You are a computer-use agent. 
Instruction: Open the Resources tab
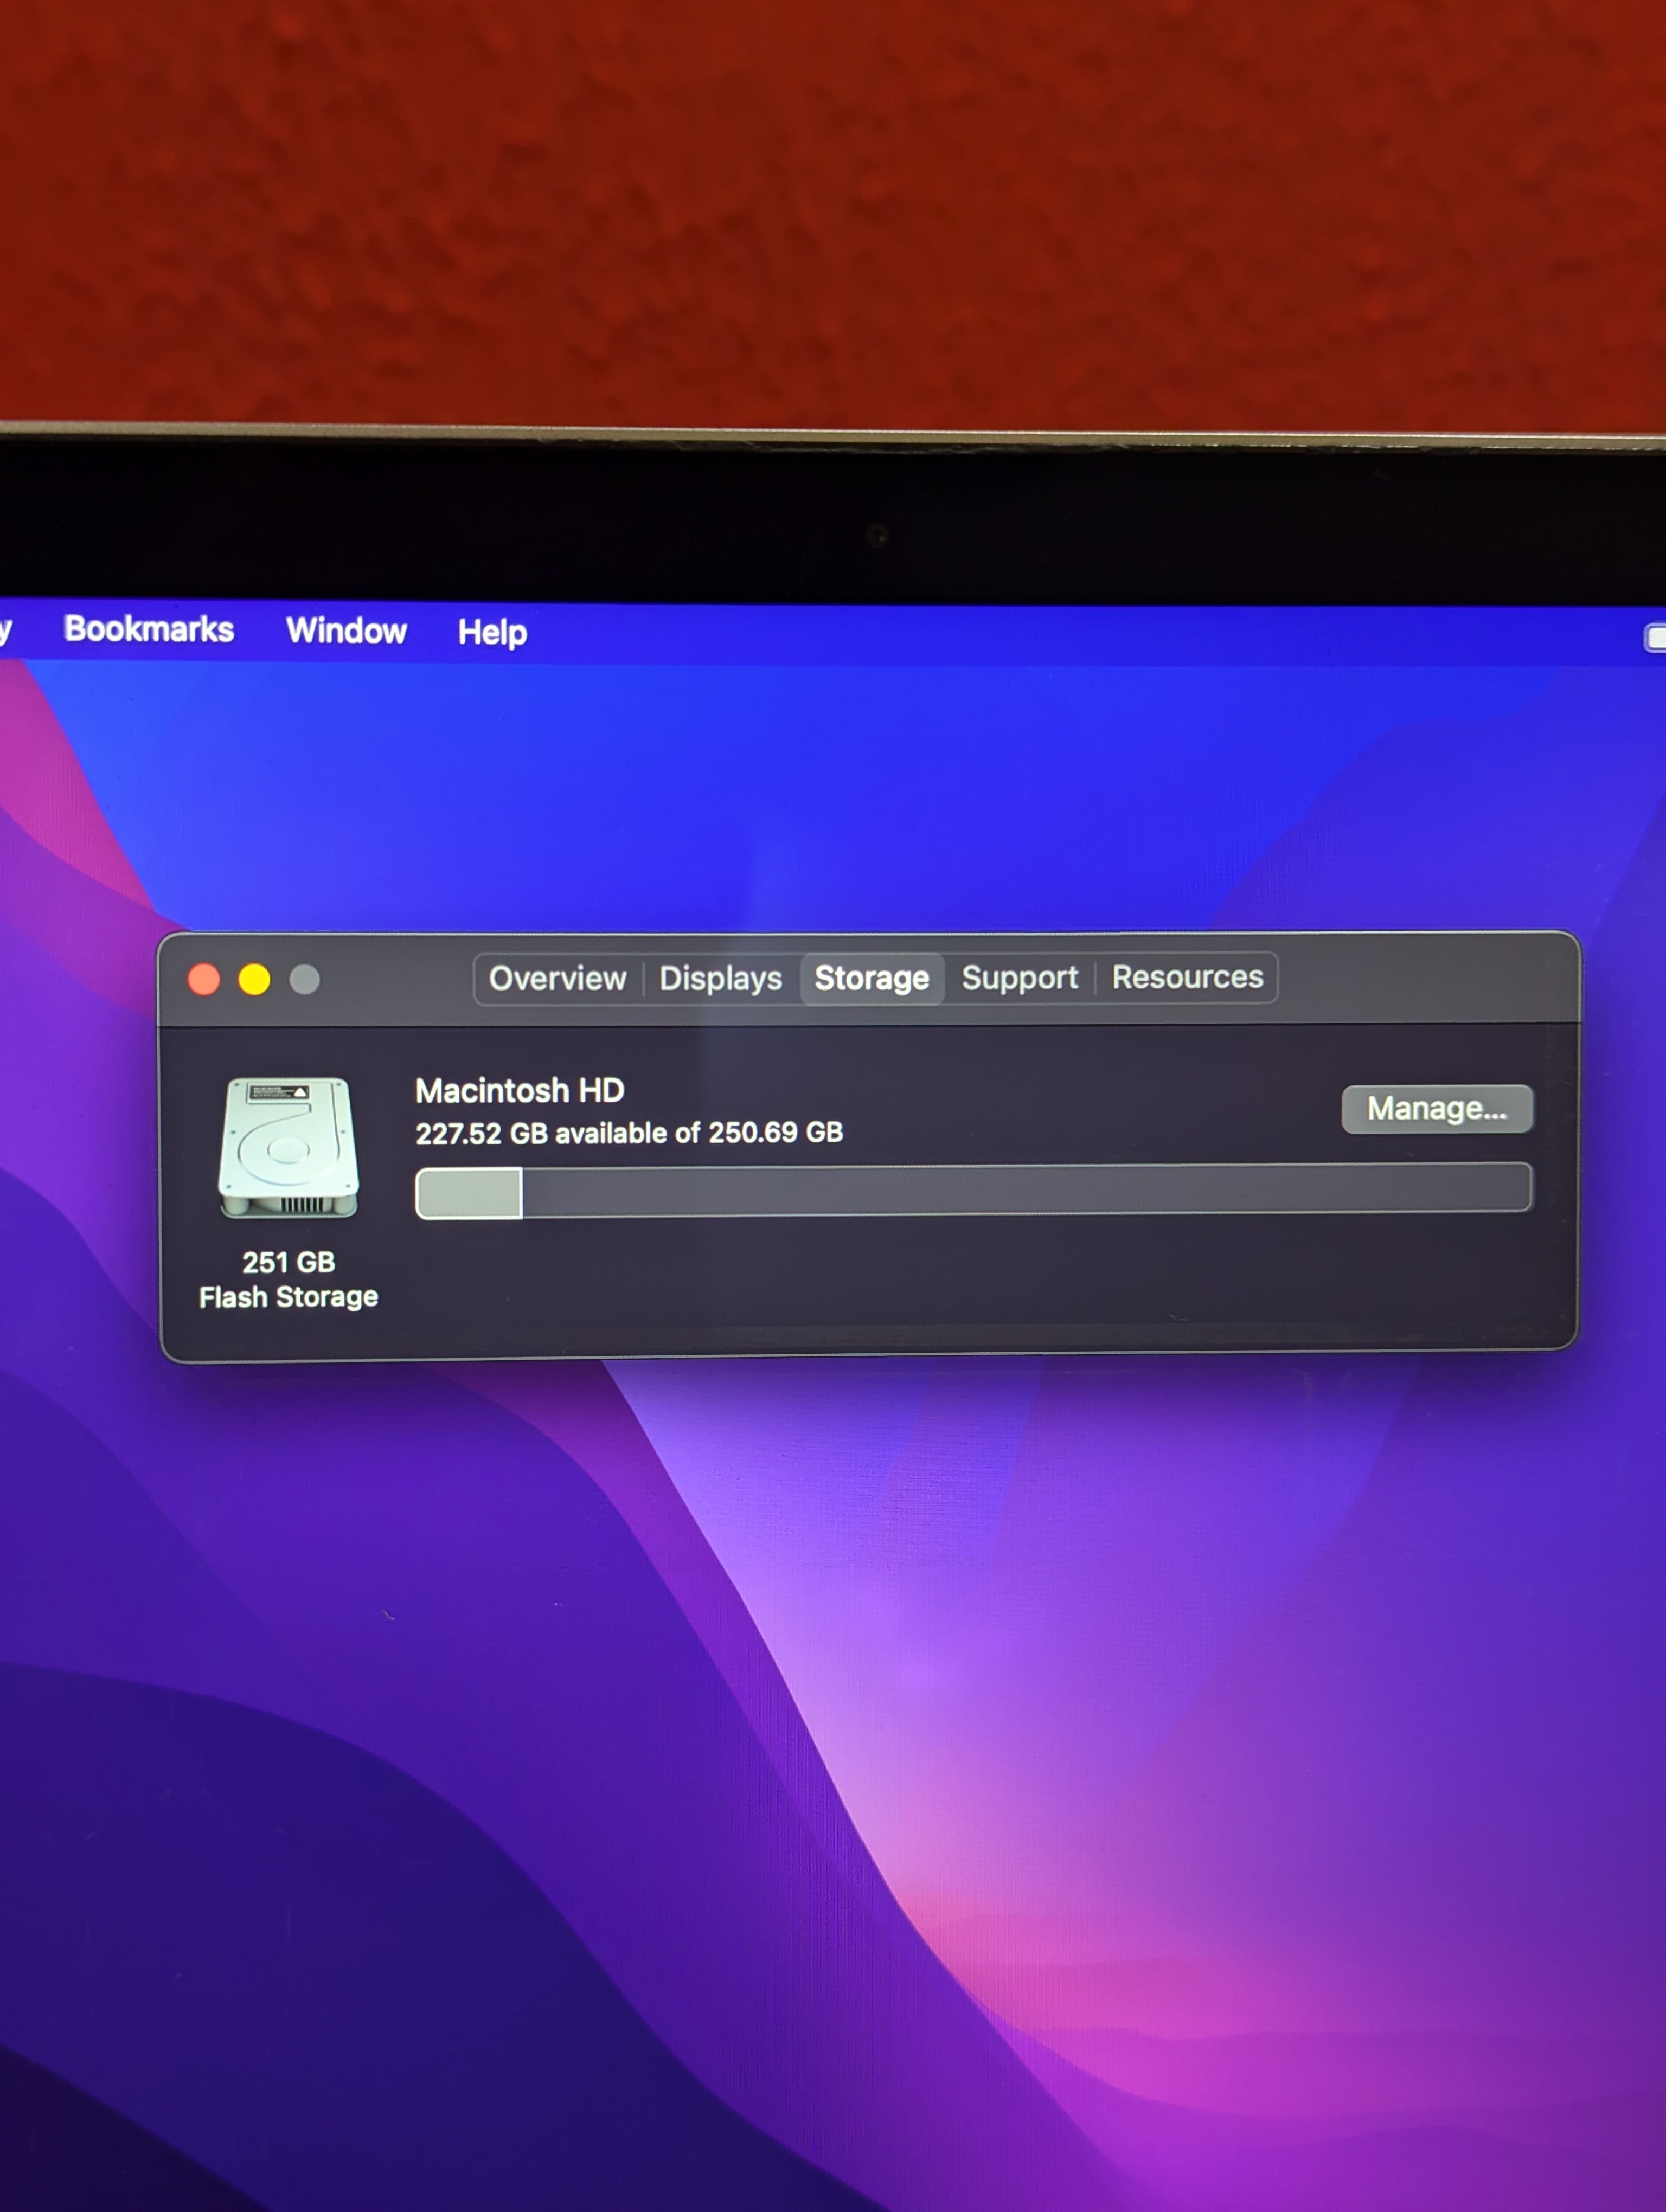tap(1187, 977)
